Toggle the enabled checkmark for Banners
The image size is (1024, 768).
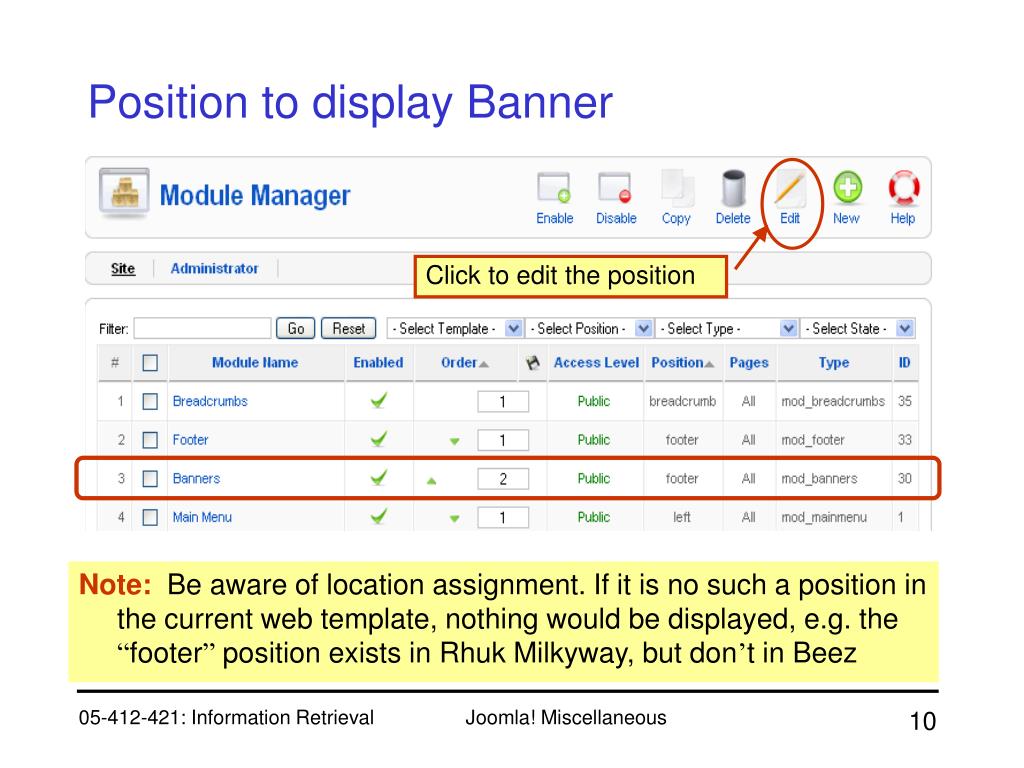(378, 477)
